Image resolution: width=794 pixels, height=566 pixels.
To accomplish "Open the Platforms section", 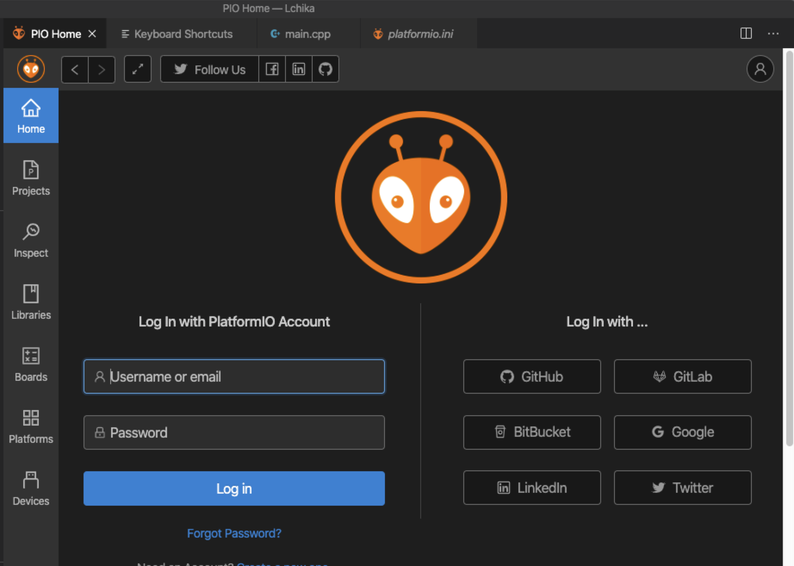I will 31,425.
